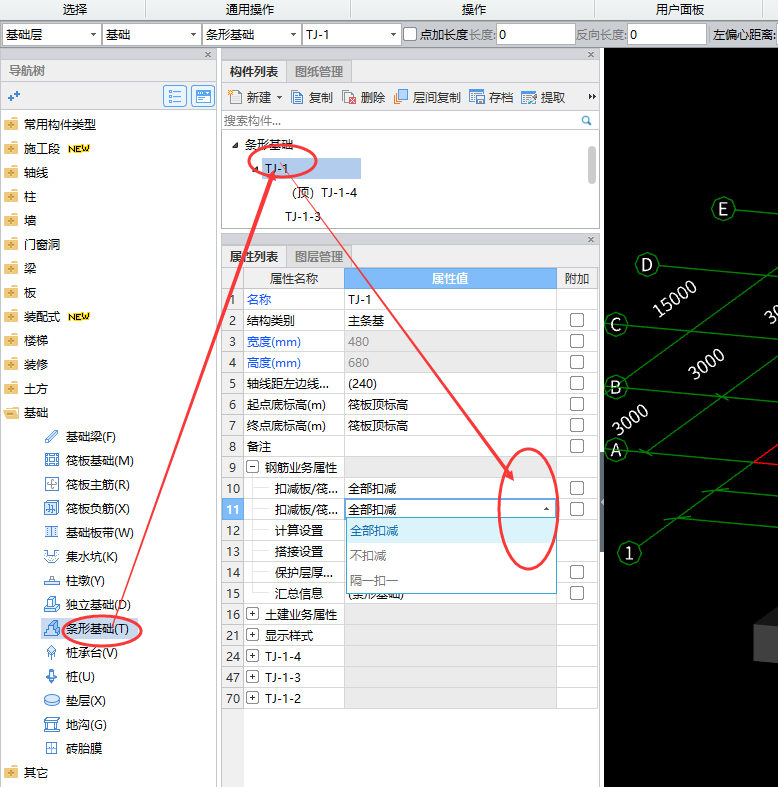Collapse the 钢筋业务属性 group
Image resolution: width=778 pixels, height=787 pixels.
pos(252,467)
